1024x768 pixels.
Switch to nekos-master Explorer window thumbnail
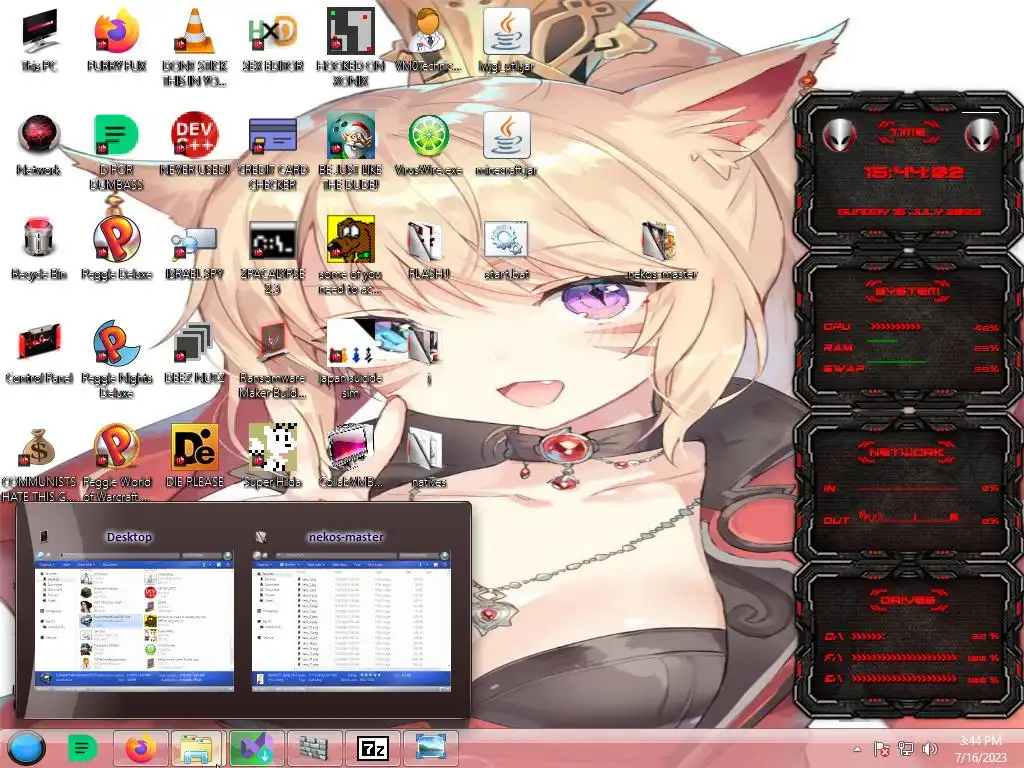tap(351, 610)
